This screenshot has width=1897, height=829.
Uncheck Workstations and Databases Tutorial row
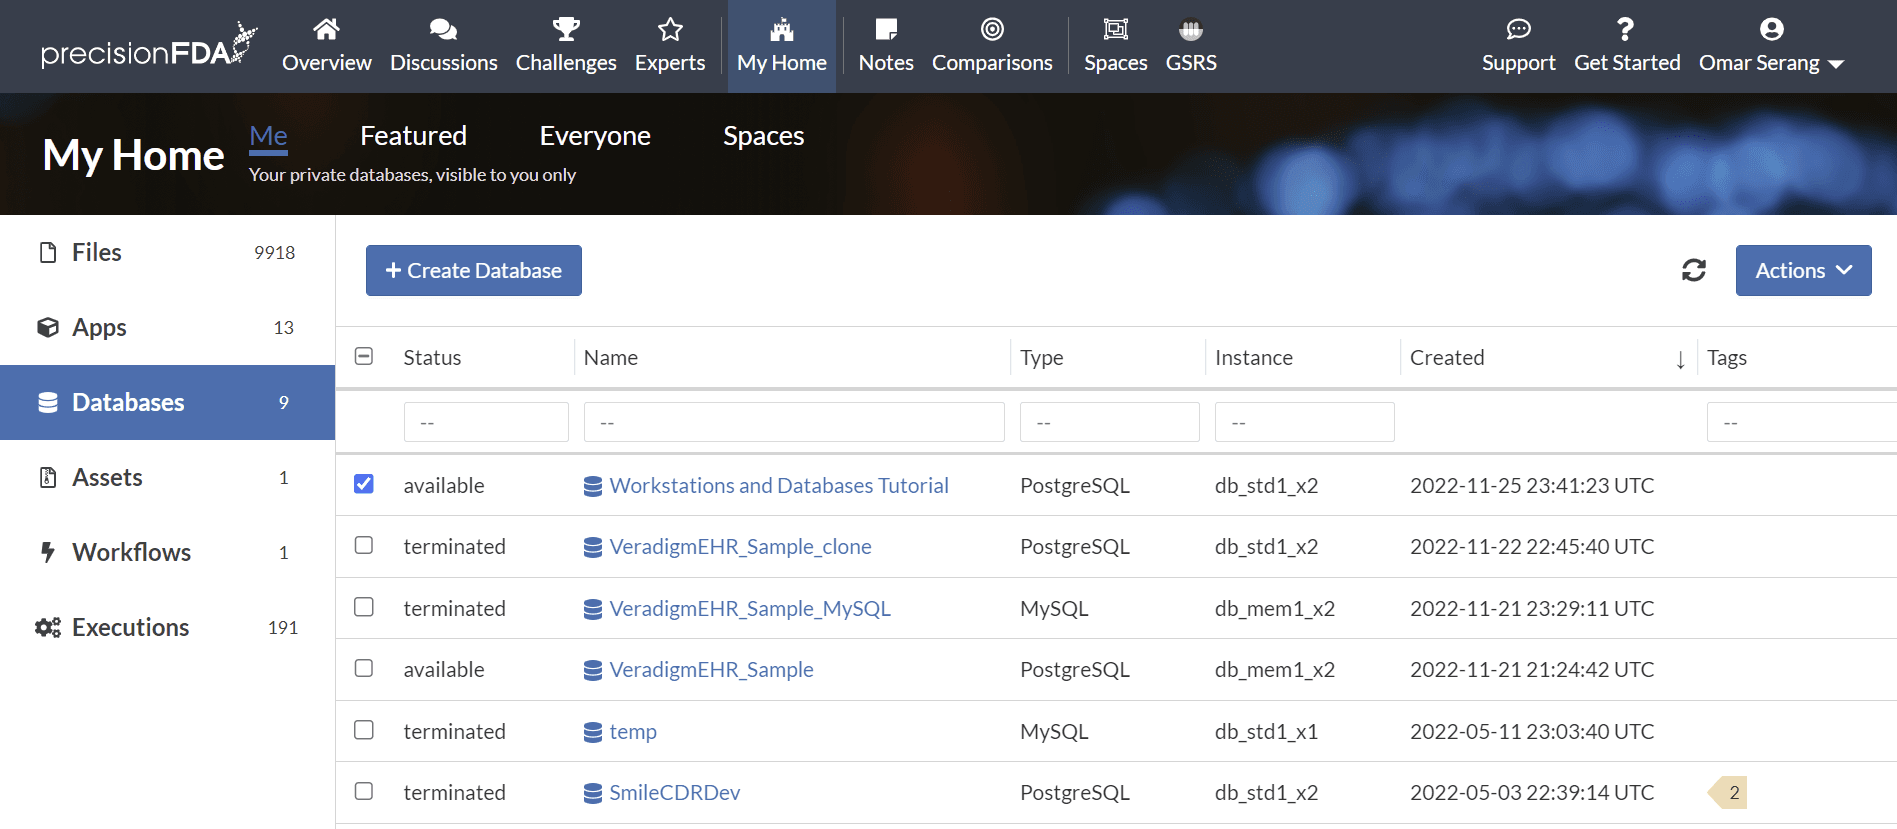[364, 484]
